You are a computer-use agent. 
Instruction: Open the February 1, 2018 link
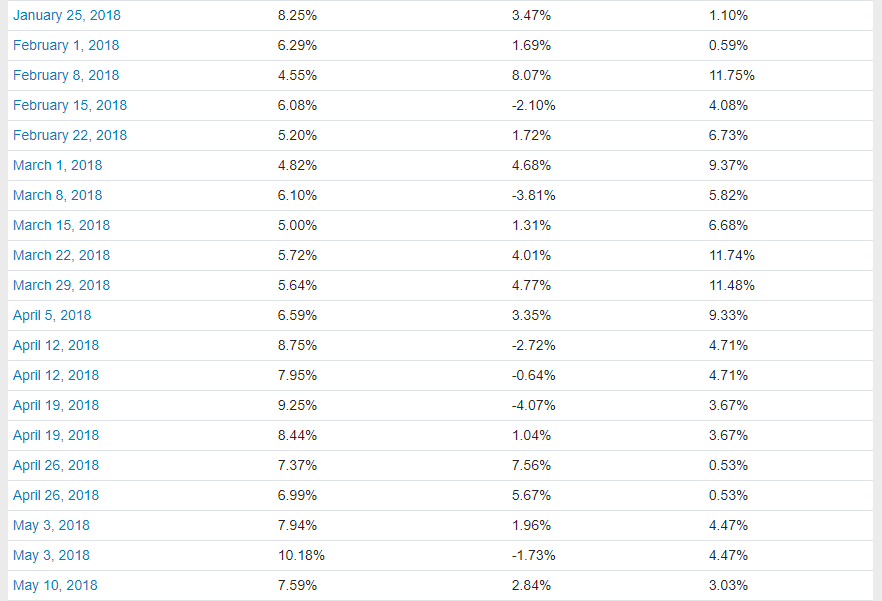pos(66,45)
